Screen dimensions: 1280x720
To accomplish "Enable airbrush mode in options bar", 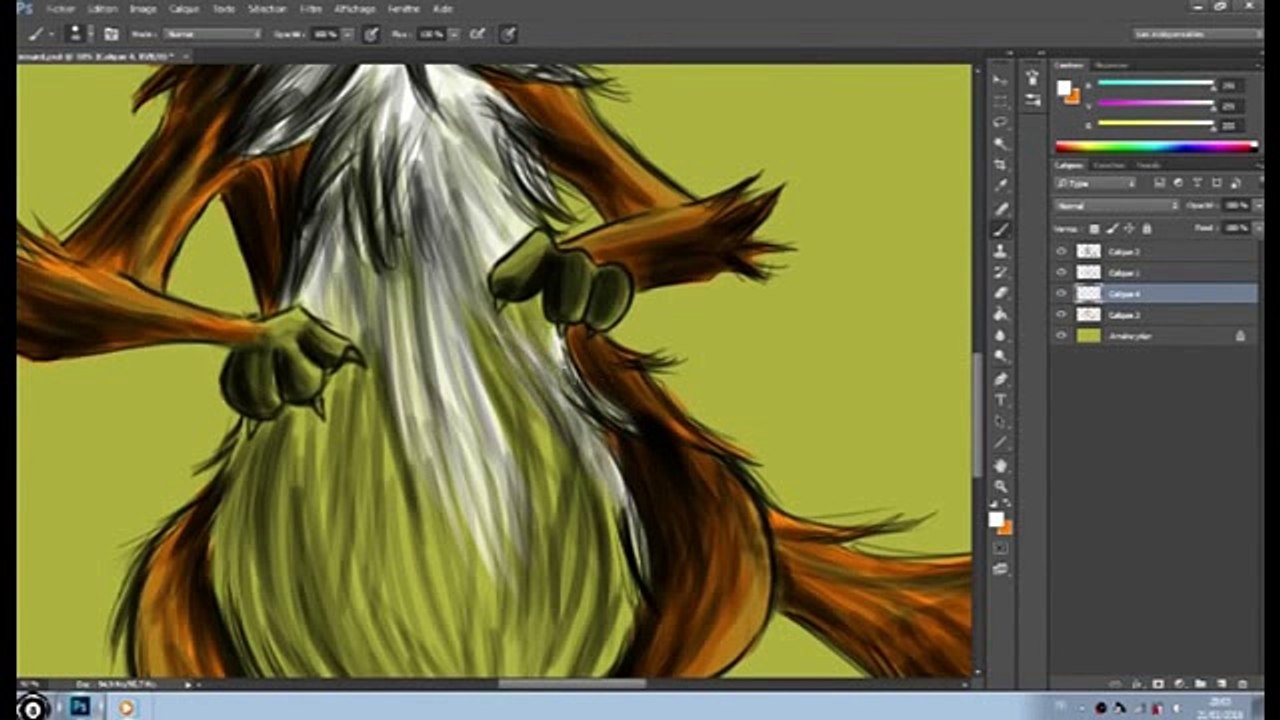I will pyautogui.click(x=477, y=34).
